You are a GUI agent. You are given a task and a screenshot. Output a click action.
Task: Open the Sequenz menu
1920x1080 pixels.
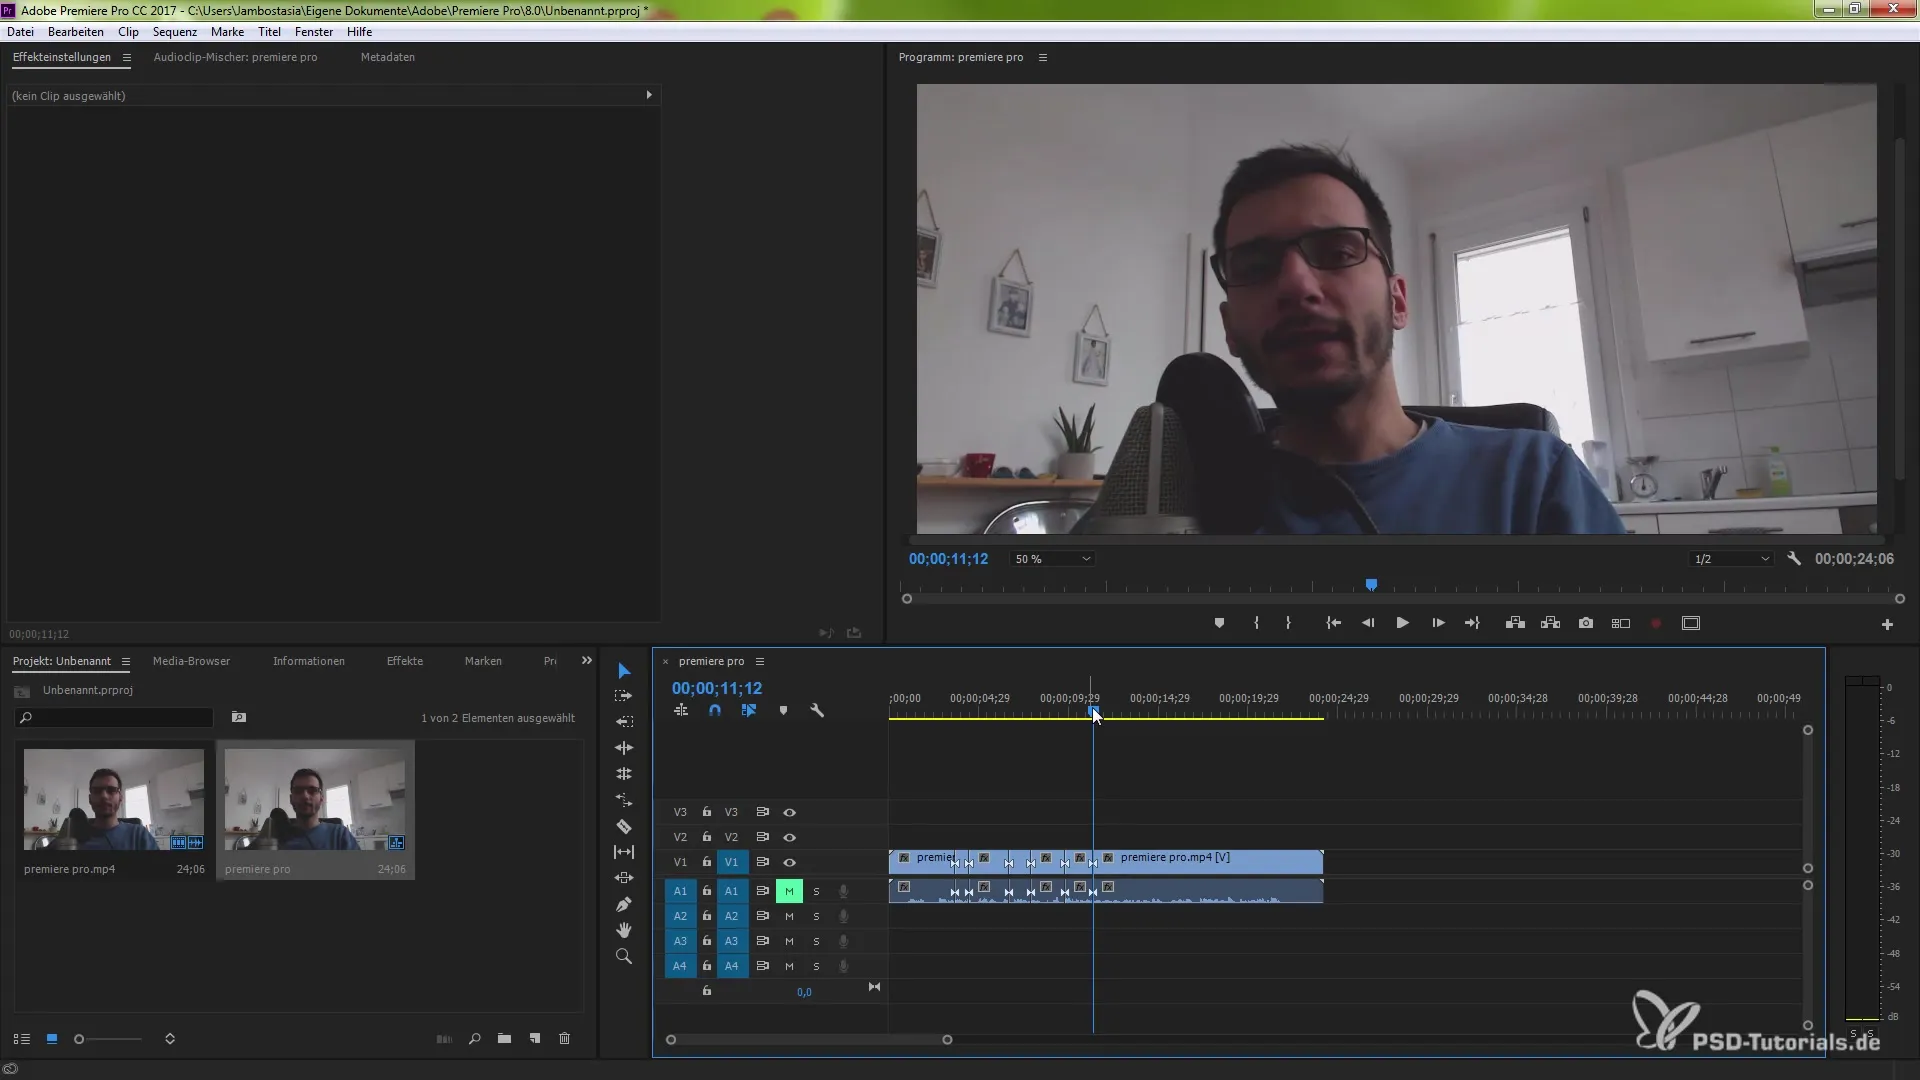pyautogui.click(x=174, y=32)
